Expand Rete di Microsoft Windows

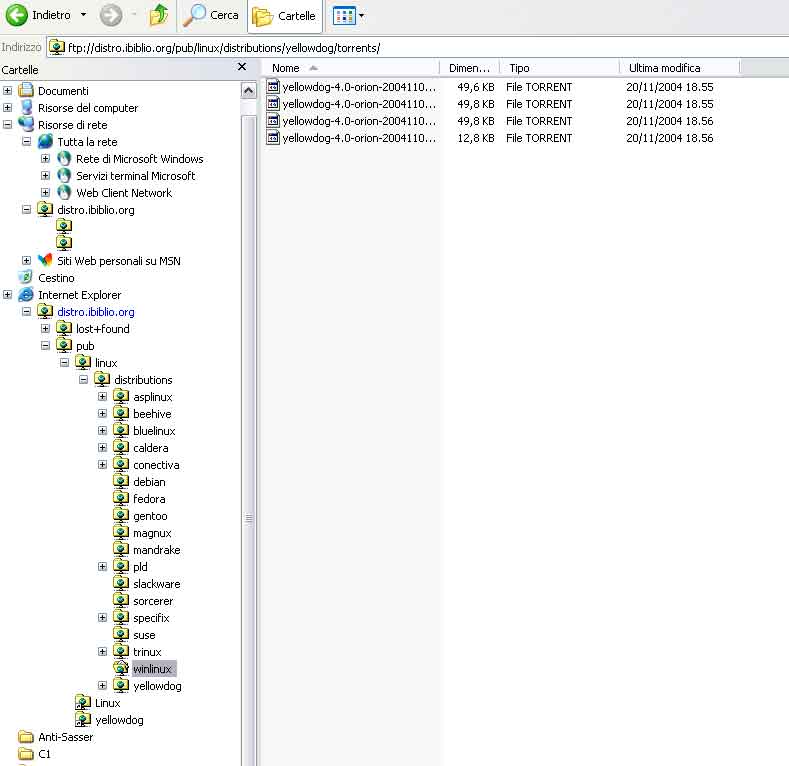coord(46,159)
